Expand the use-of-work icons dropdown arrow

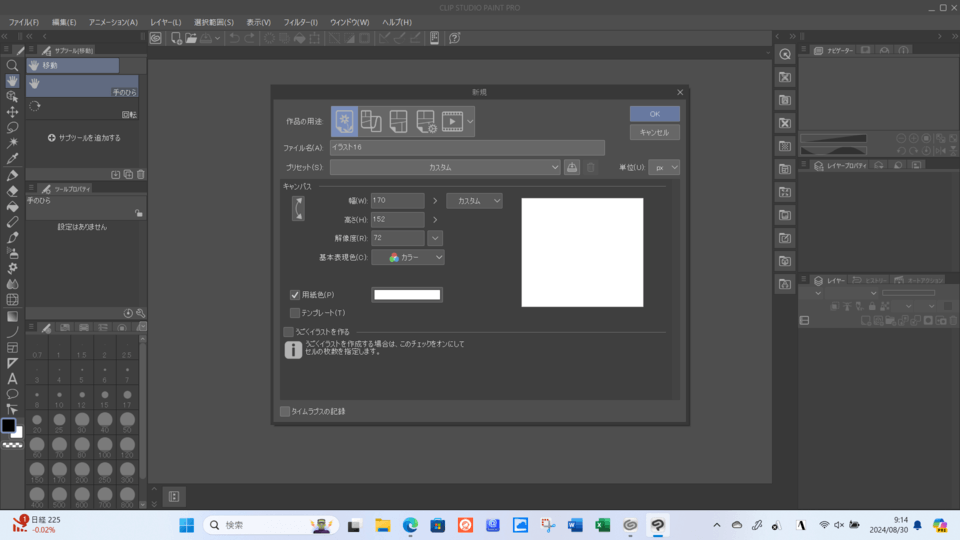[470, 121]
